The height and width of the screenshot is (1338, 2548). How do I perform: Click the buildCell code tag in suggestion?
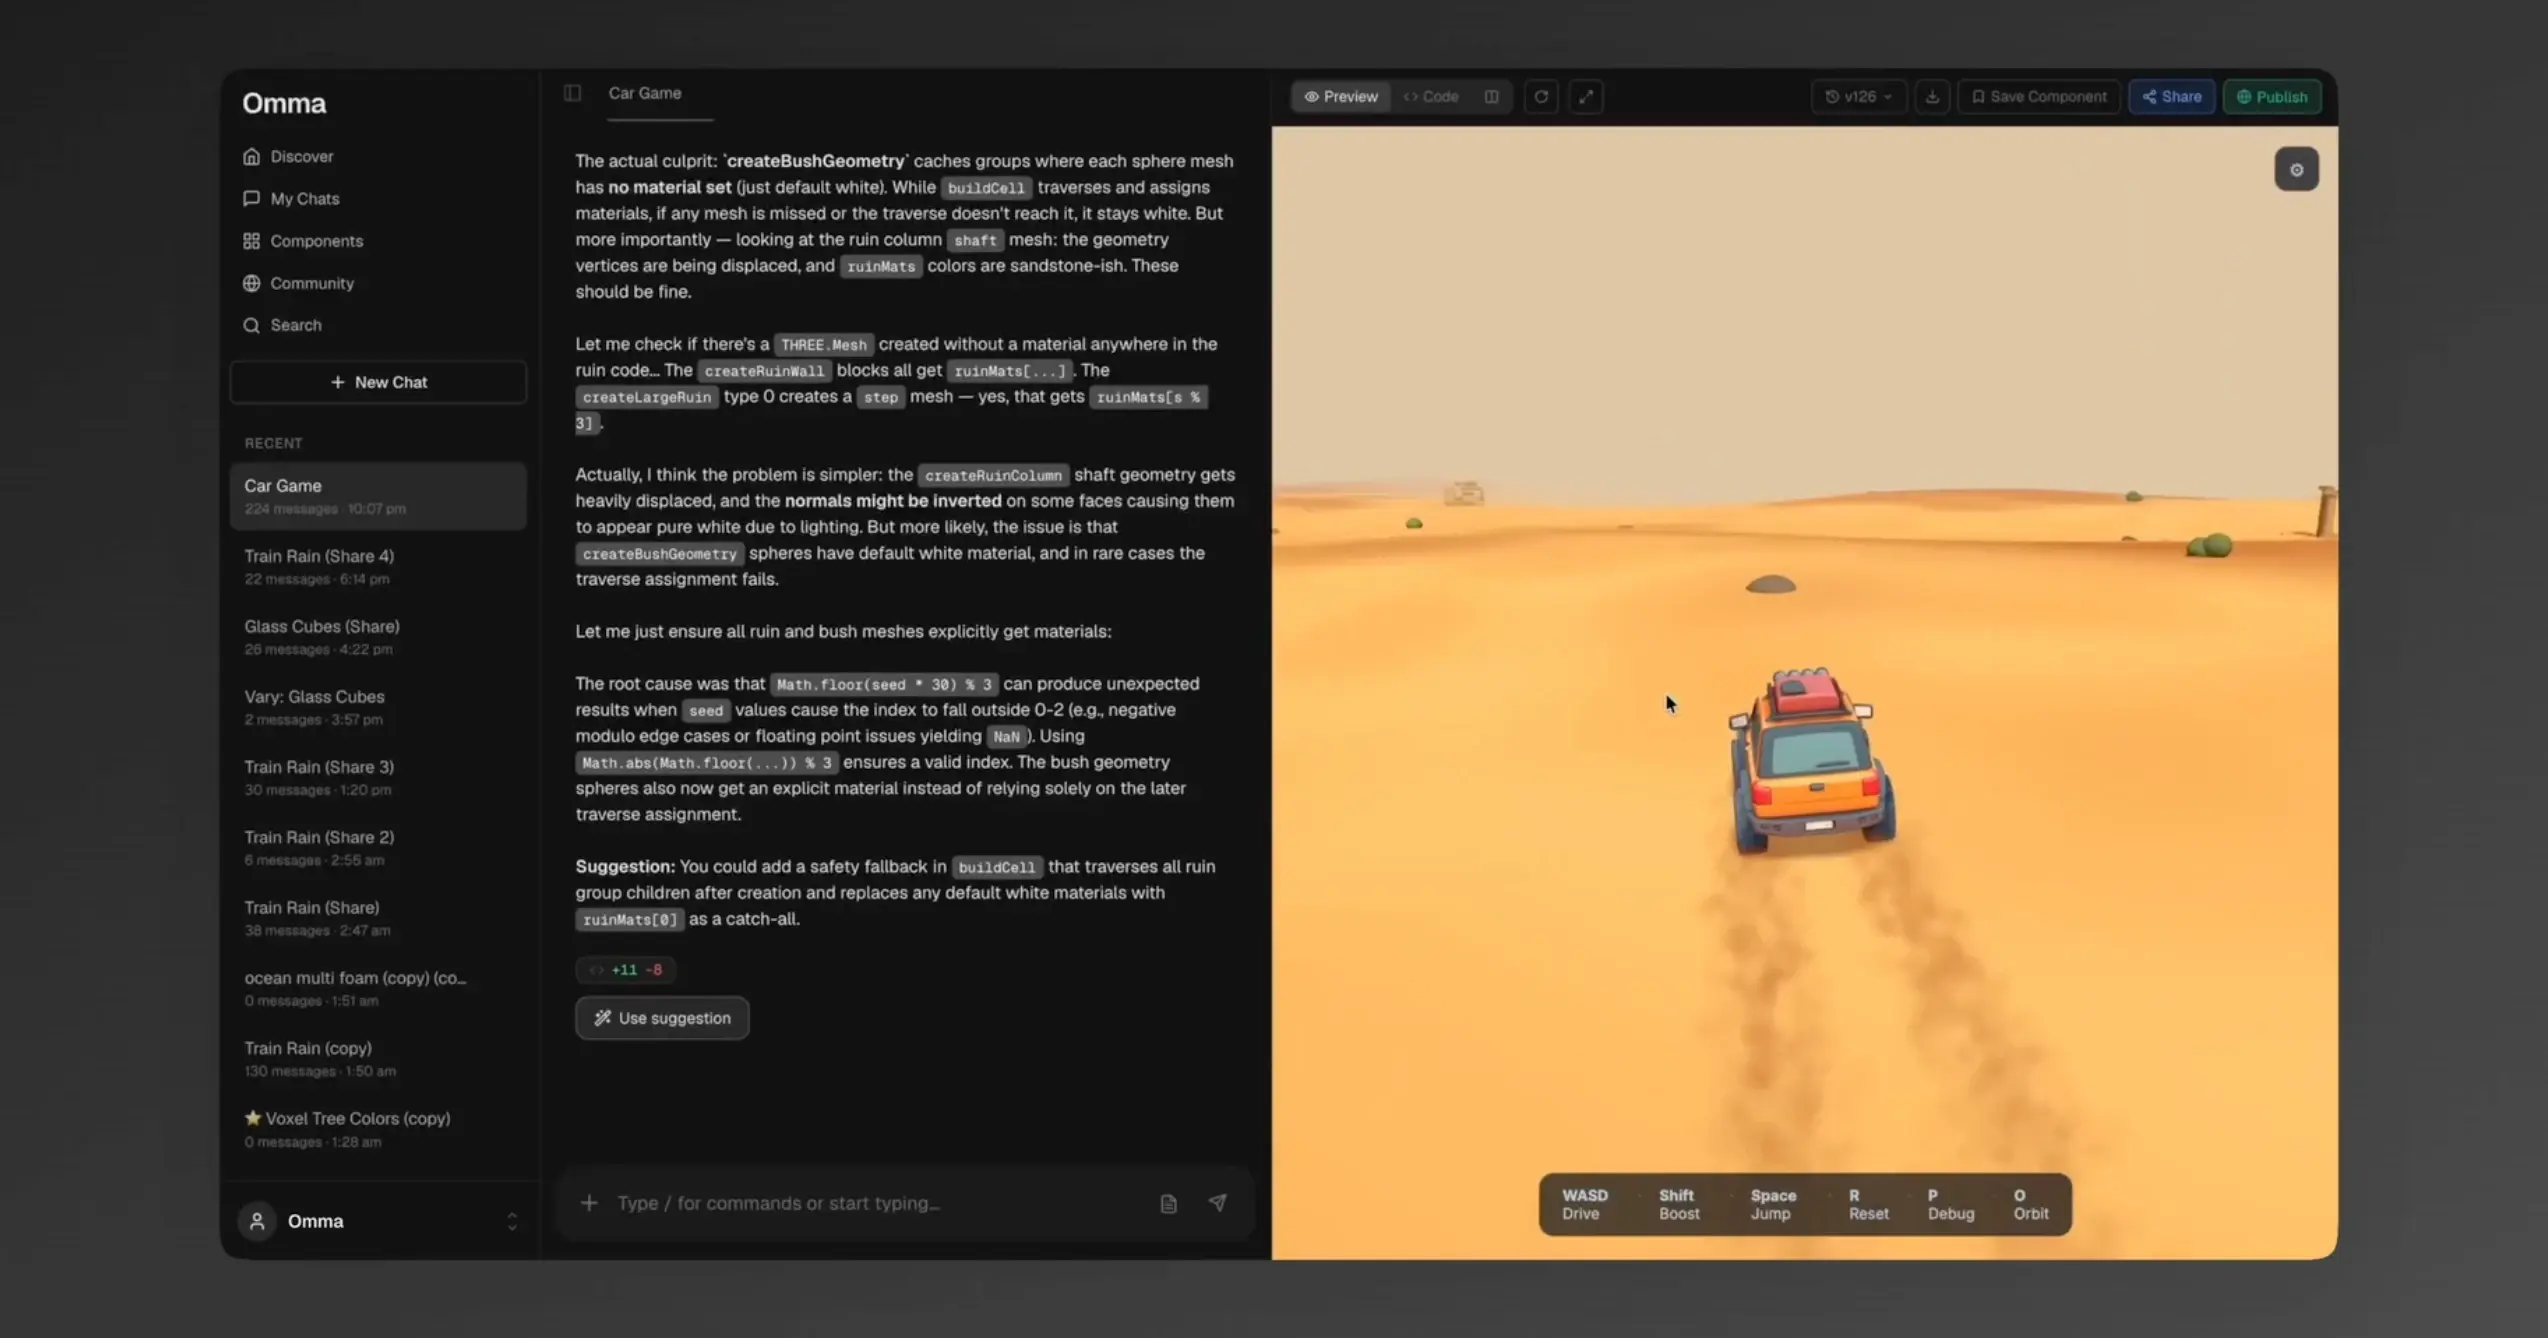[x=996, y=867]
